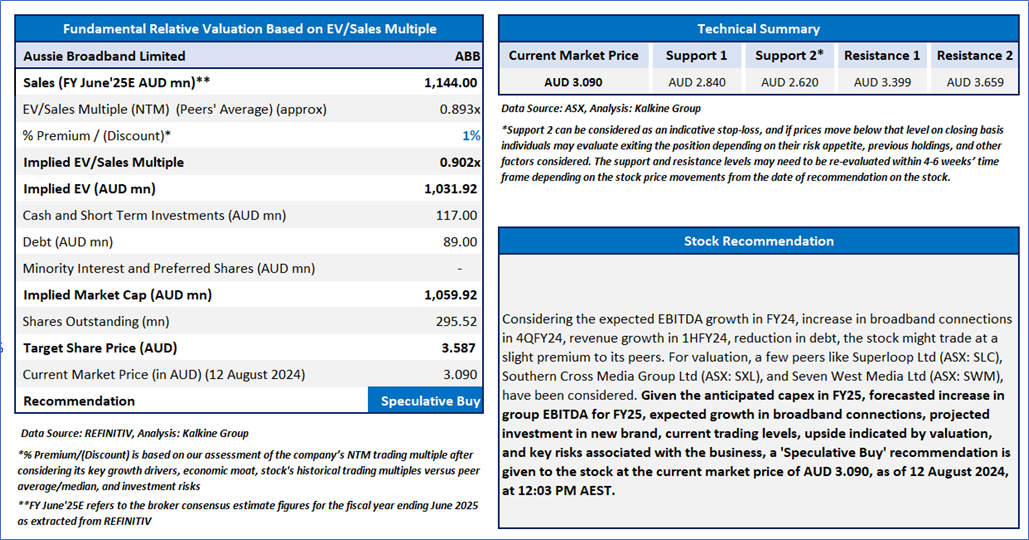Image resolution: width=1029 pixels, height=540 pixels.
Task: Click the Support 2 value AUD 2.620
Action: (x=789, y=82)
